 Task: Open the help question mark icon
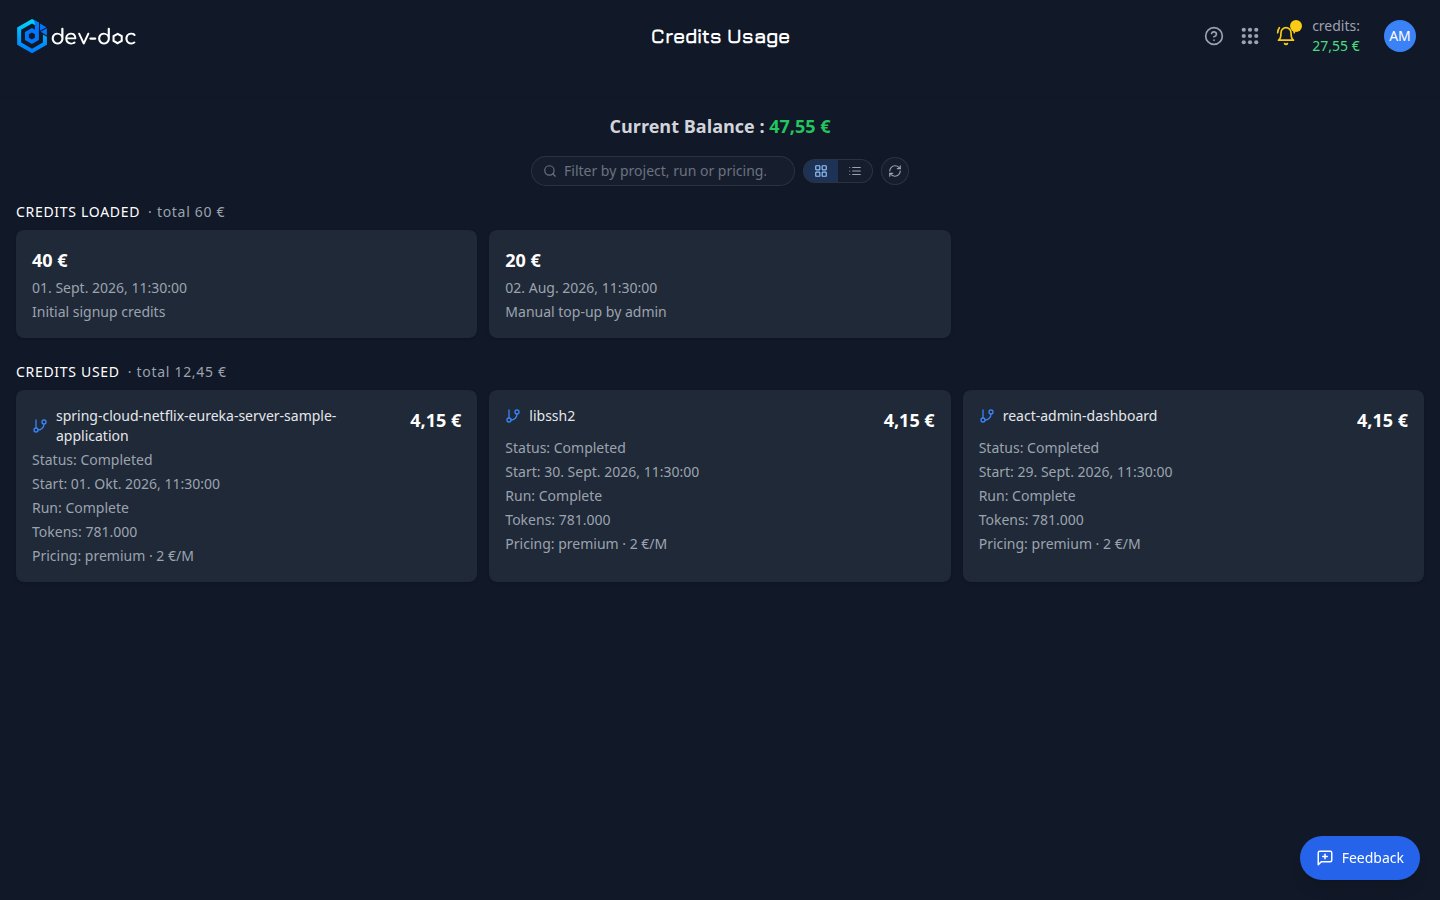pyautogui.click(x=1214, y=36)
